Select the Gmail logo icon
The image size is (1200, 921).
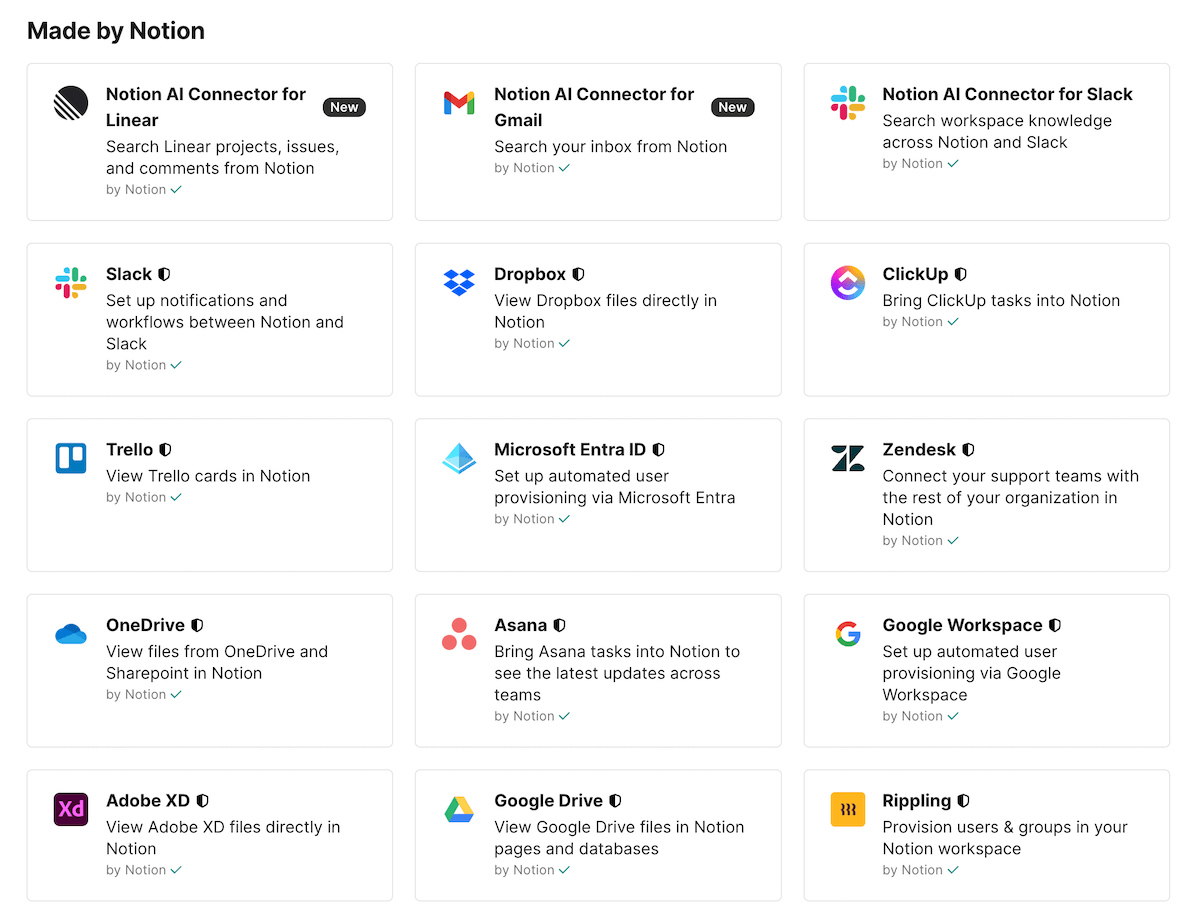tap(459, 103)
